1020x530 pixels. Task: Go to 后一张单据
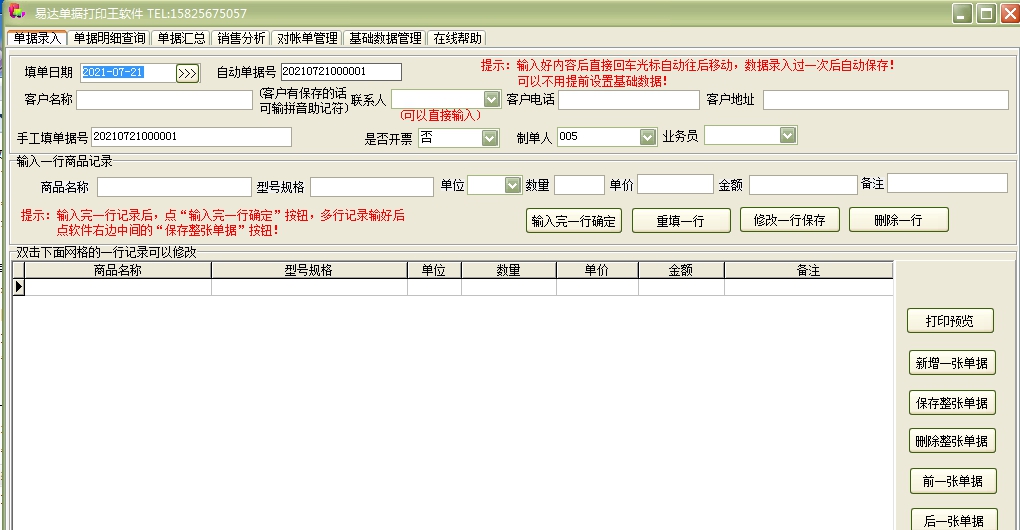[x=954, y=520]
